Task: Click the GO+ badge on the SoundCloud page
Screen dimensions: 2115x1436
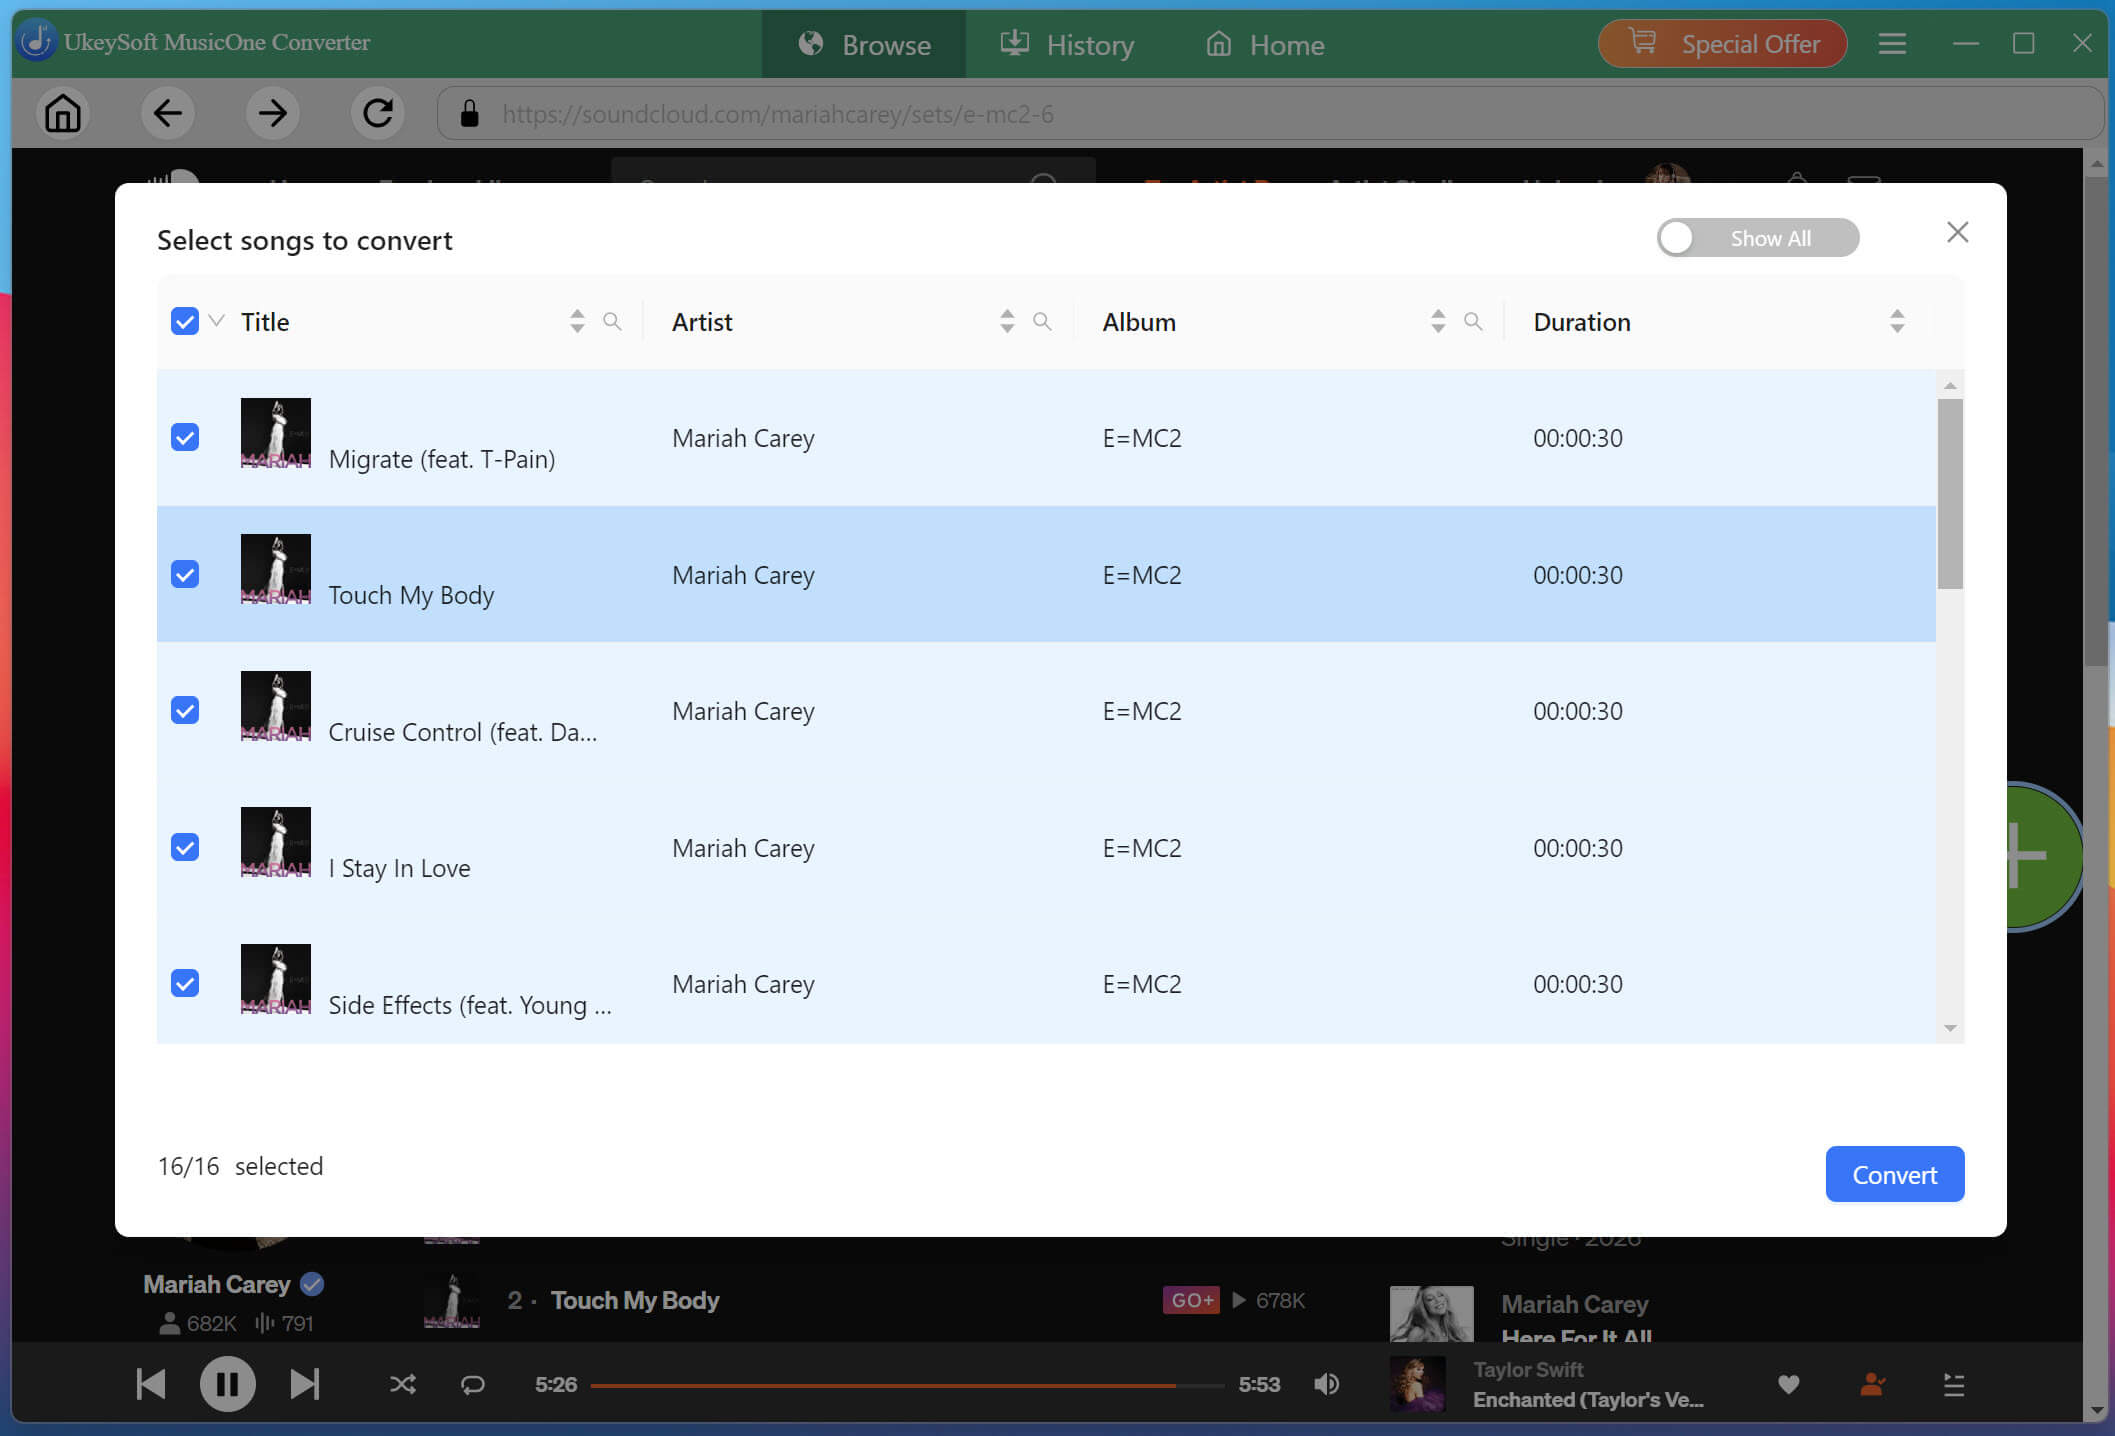Action: (x=1191, y=1300)
